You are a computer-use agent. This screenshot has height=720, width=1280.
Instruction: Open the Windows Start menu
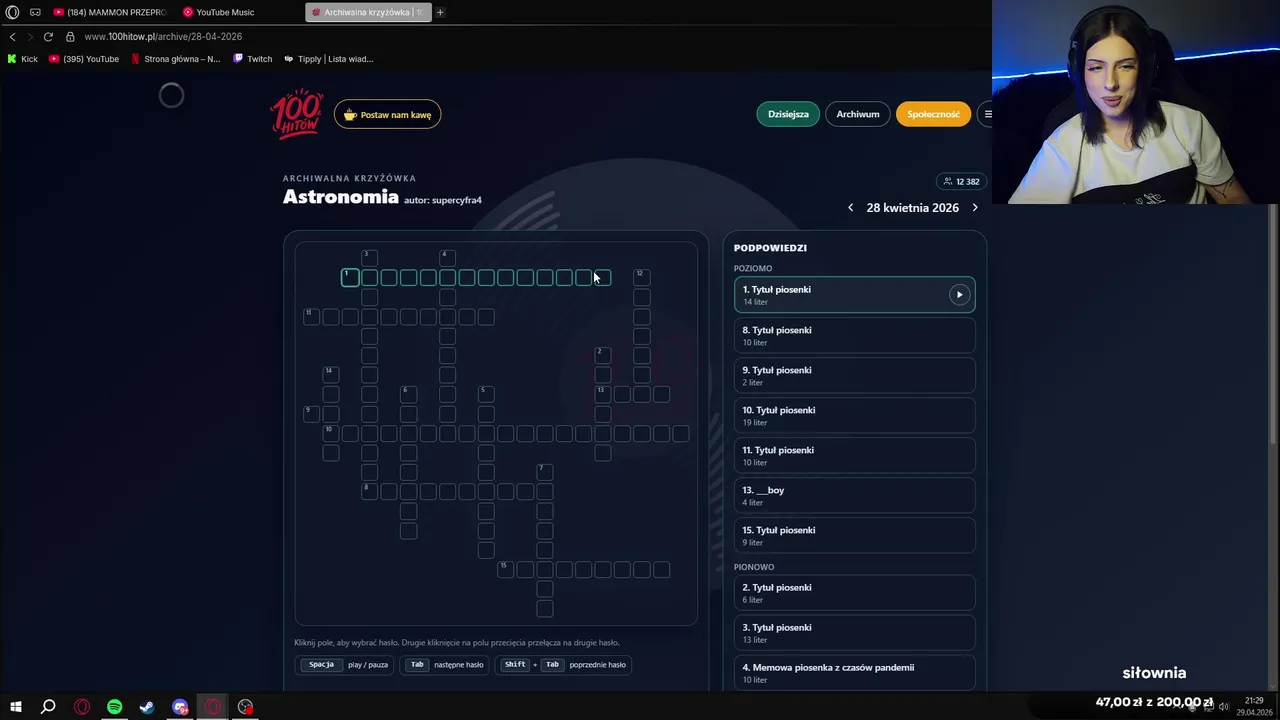[x=15, y=707]
